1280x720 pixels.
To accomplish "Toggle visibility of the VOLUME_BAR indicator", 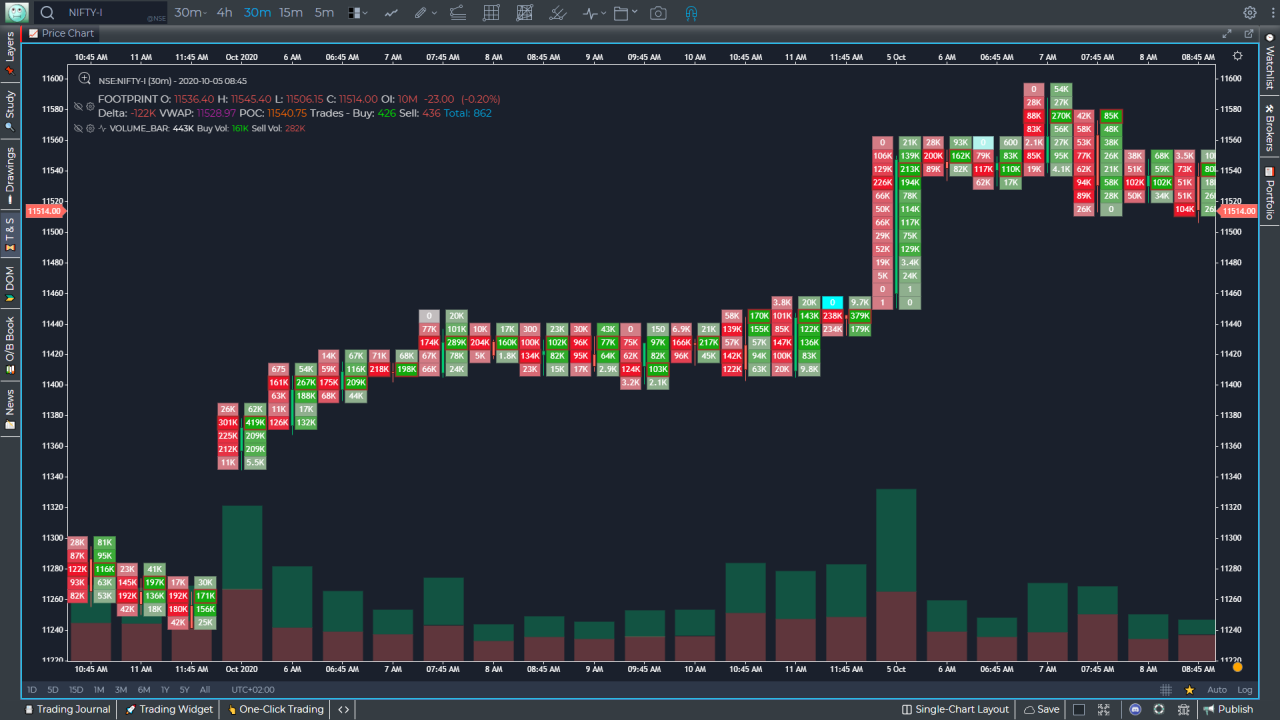I will pos(78,127).
